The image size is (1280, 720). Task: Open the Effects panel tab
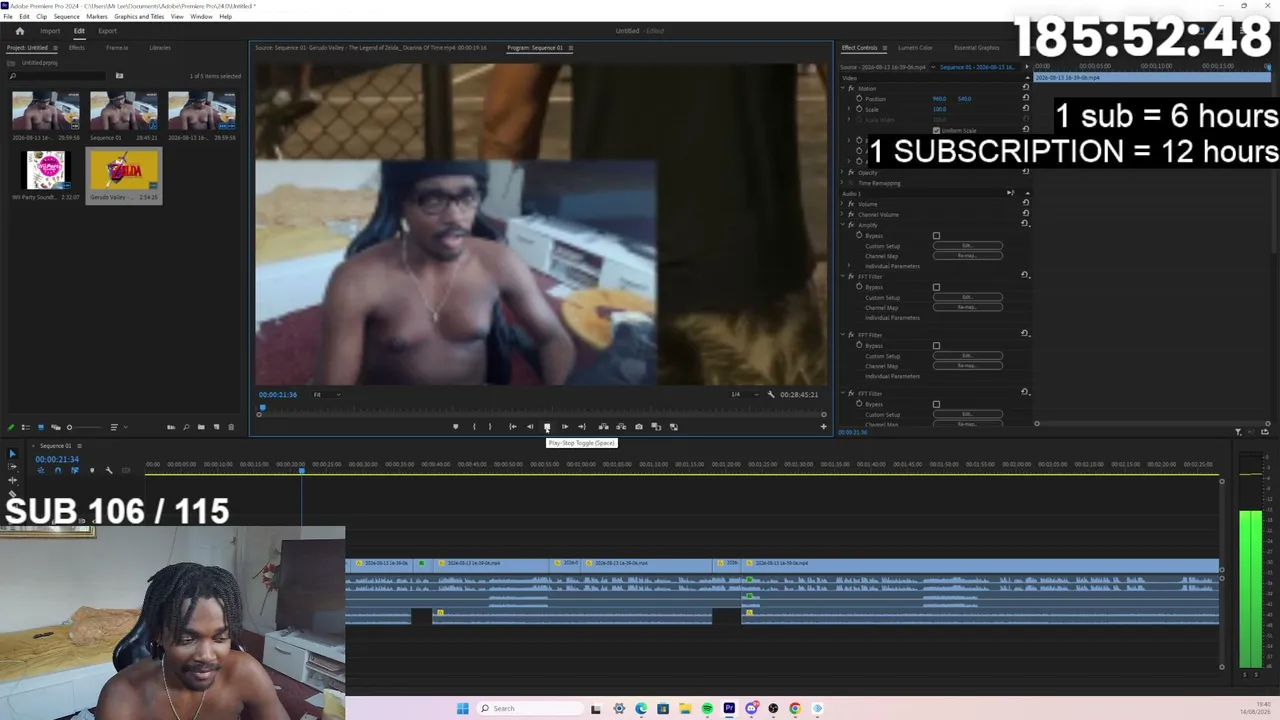[76, 48]
